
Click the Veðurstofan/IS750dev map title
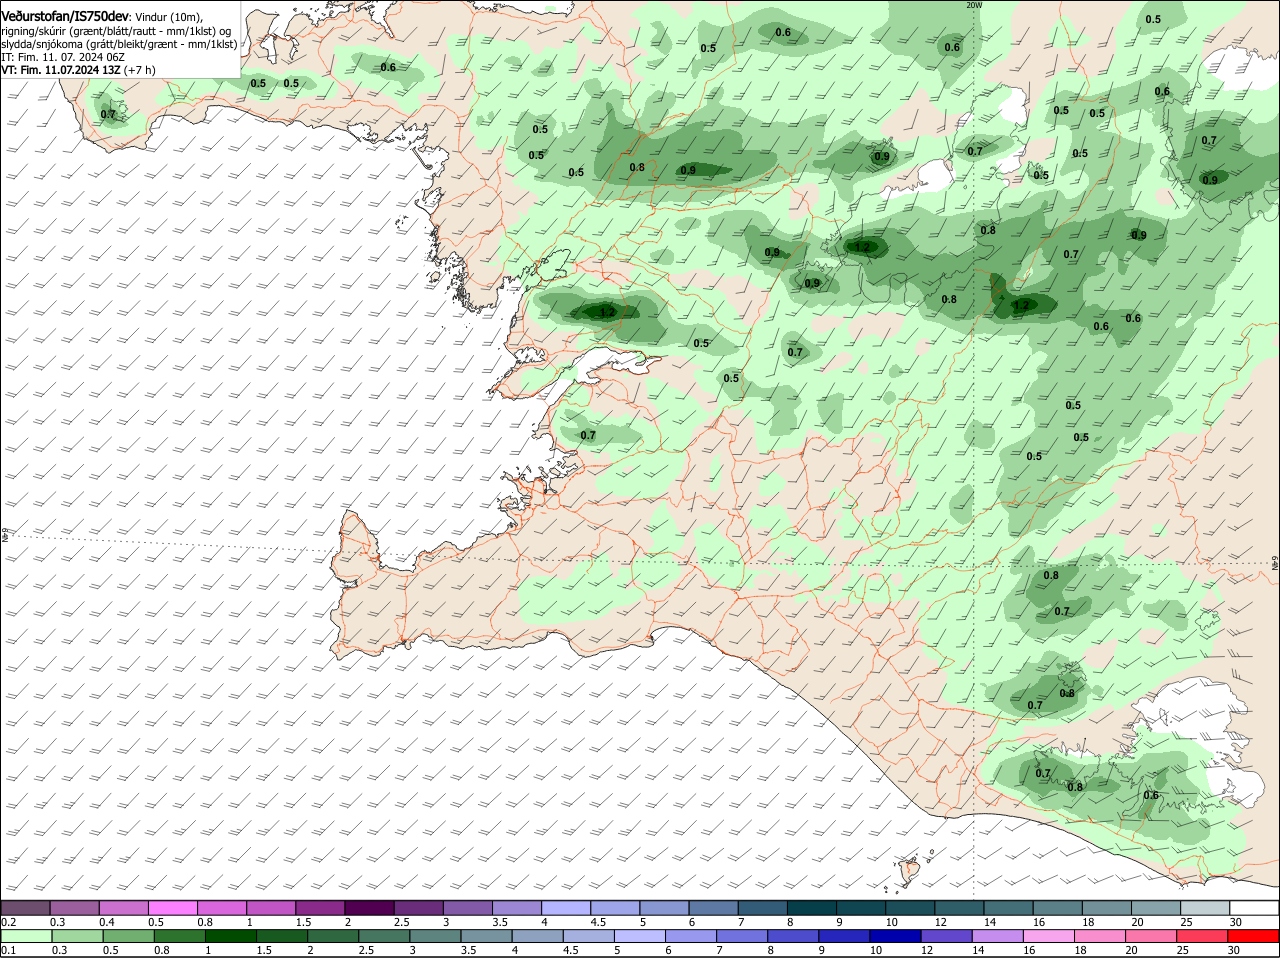[66, 16]
